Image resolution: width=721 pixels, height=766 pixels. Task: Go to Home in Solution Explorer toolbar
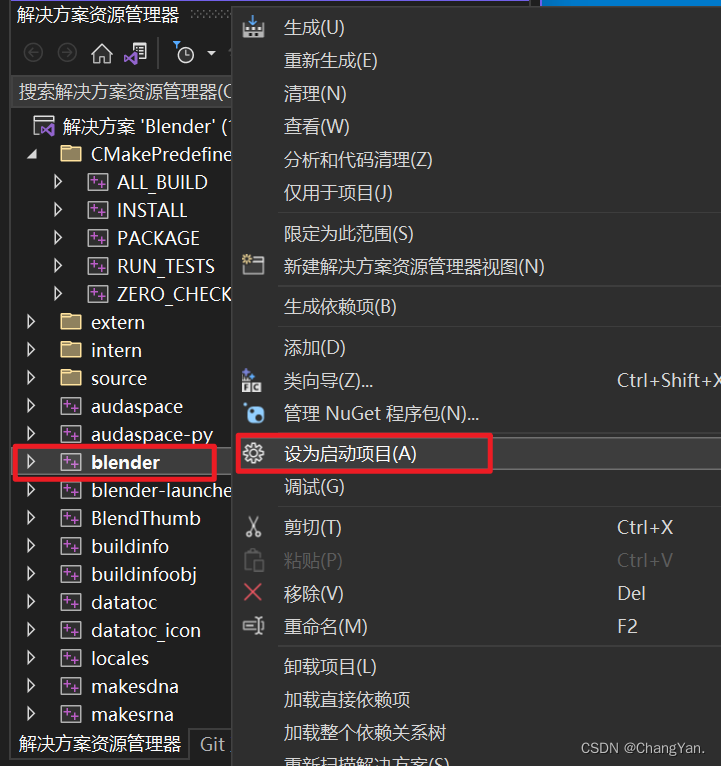pyautogui.click(x=102, y=53)
